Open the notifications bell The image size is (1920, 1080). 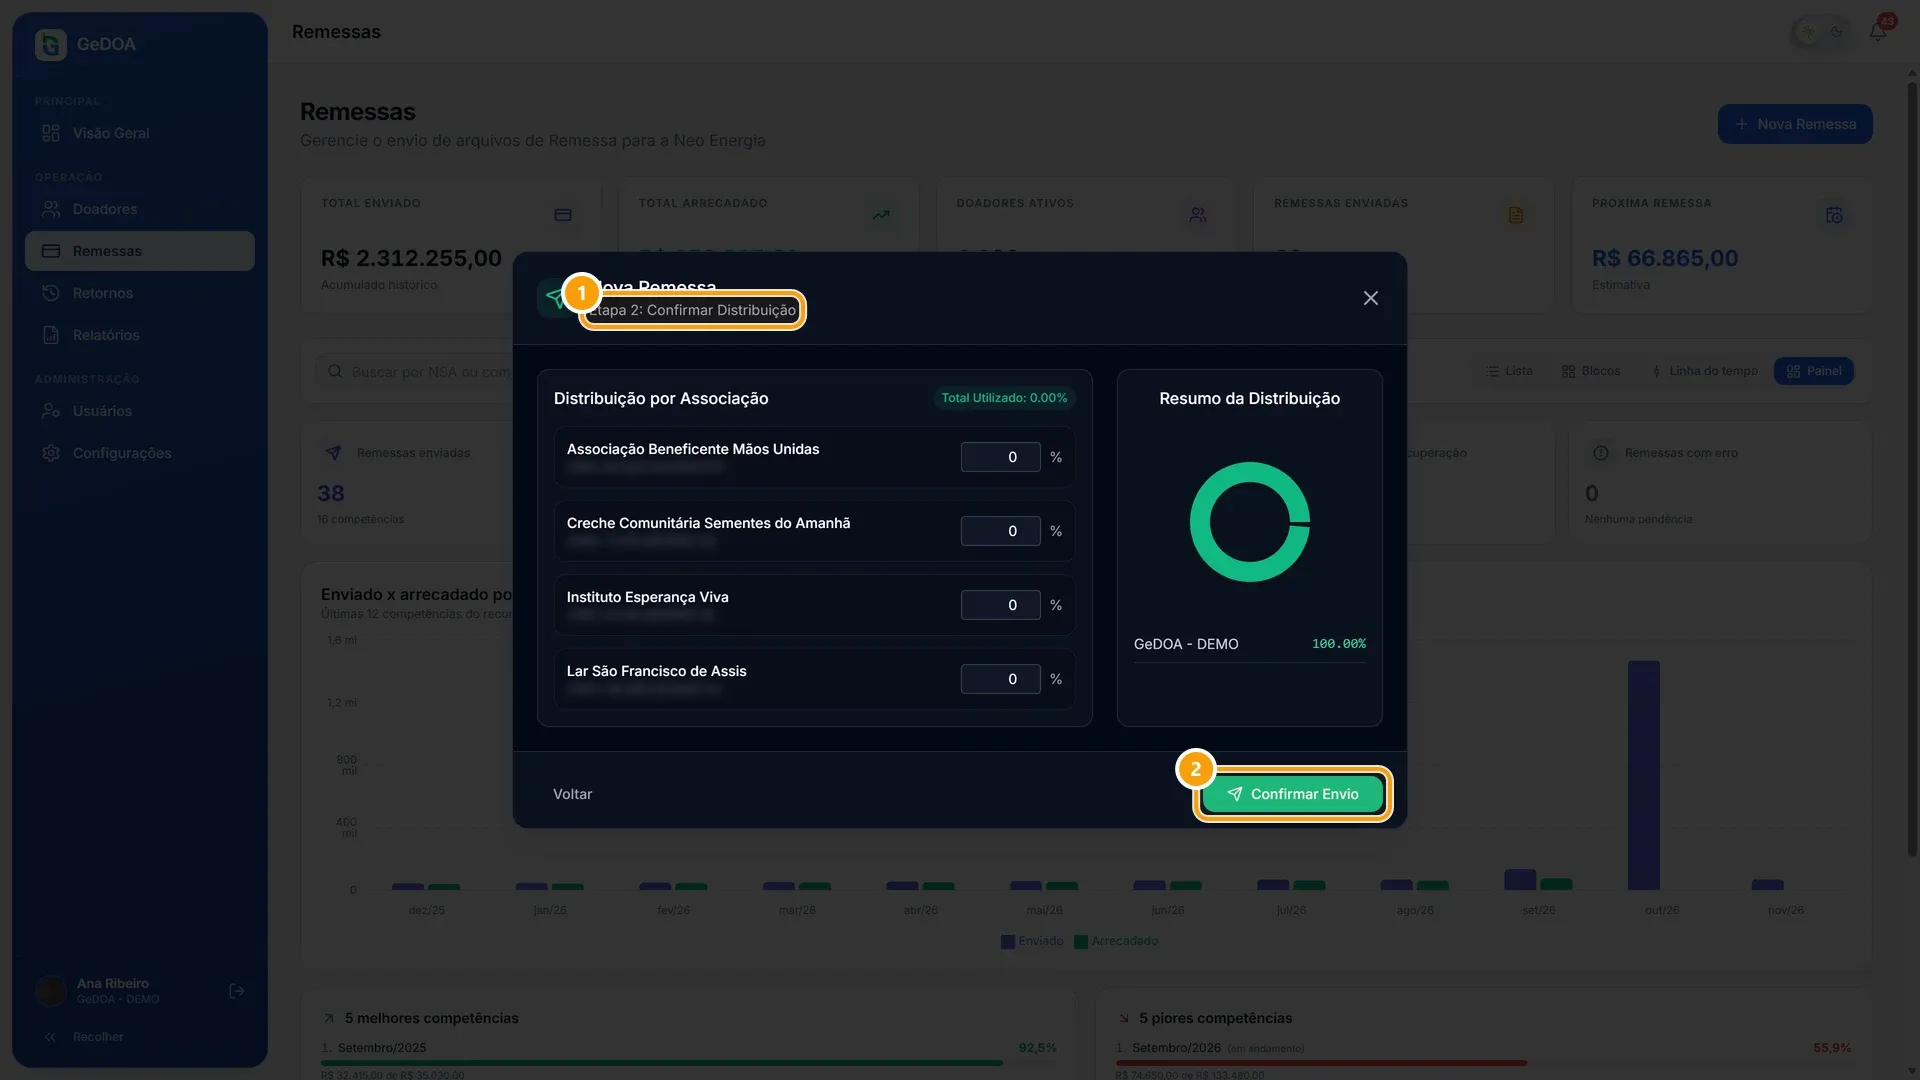click(1878, 32)
